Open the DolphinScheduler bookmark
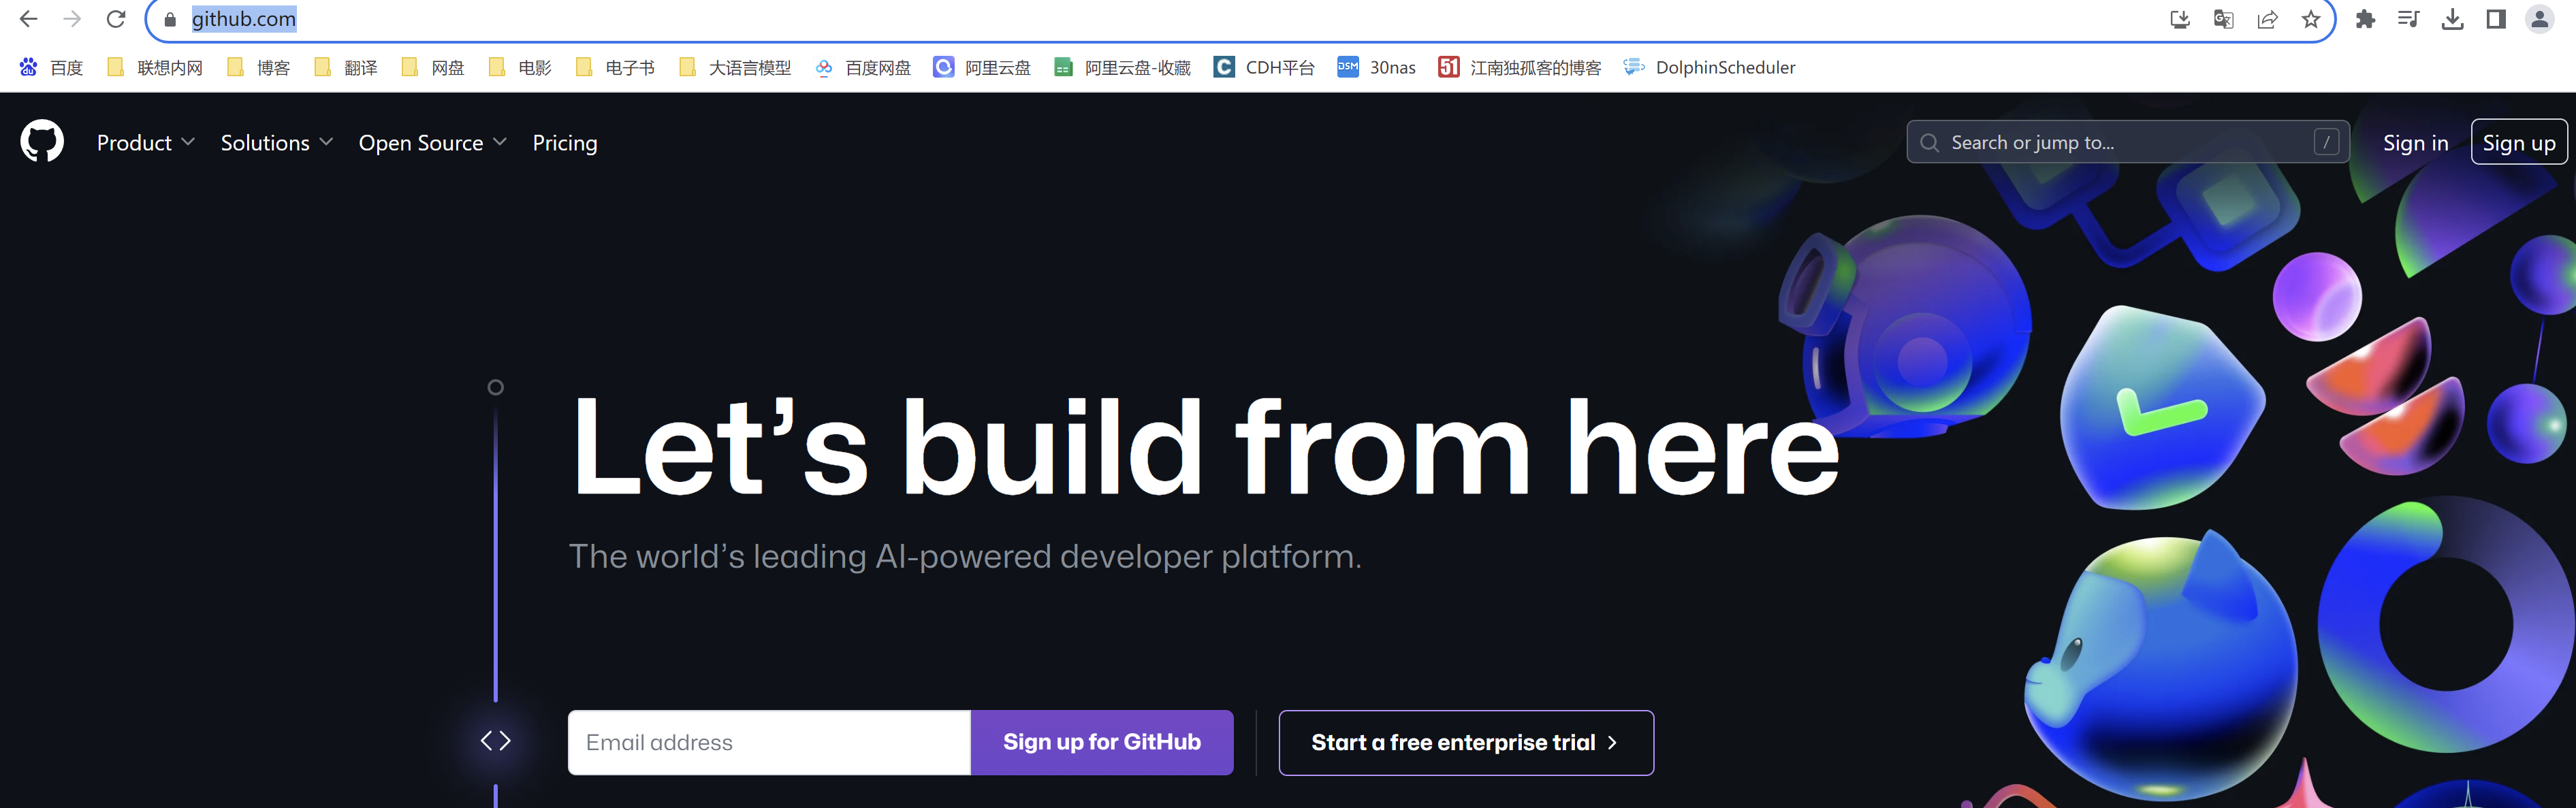The width and height of the screenshot is (2576, 808). 1709,67
